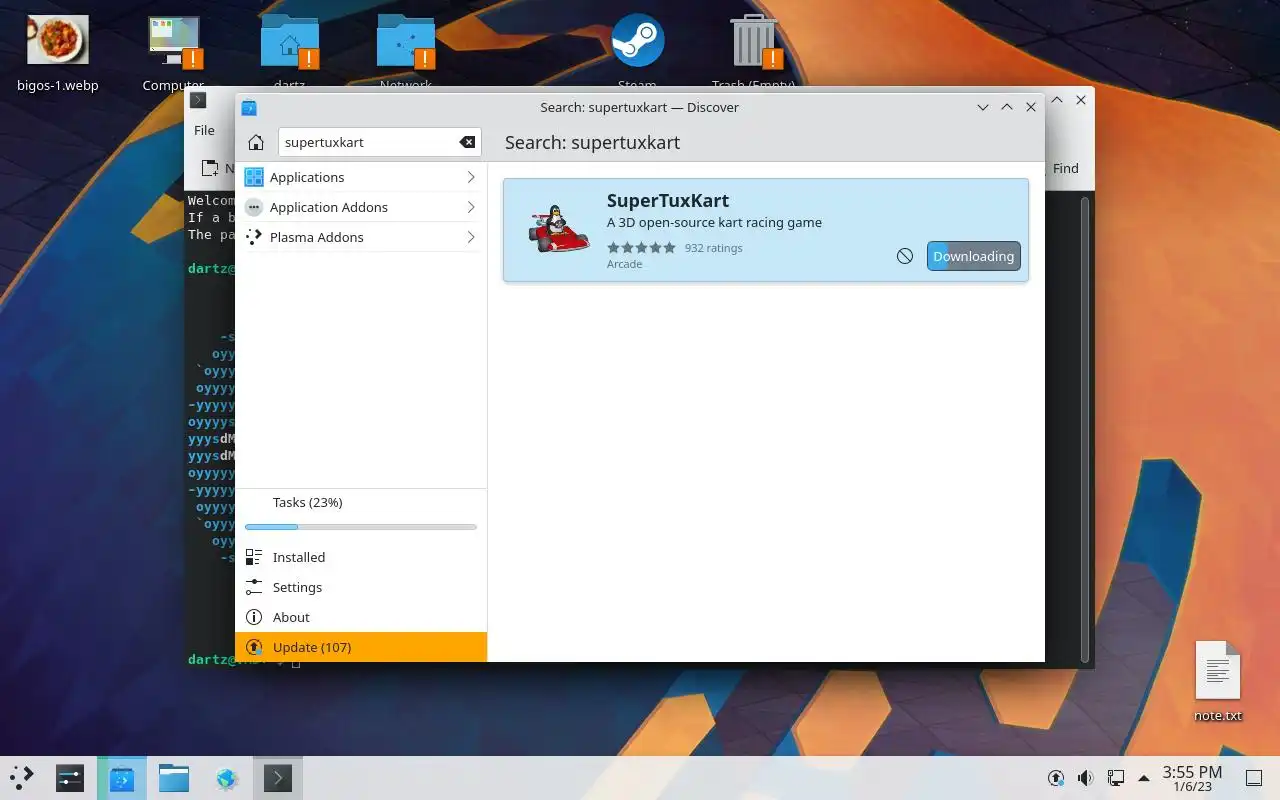The height and width of the screenshot is (800, 1280).
Task: Click the tasks progress bar
Action: pyautogui.click(x=361, y=526)
